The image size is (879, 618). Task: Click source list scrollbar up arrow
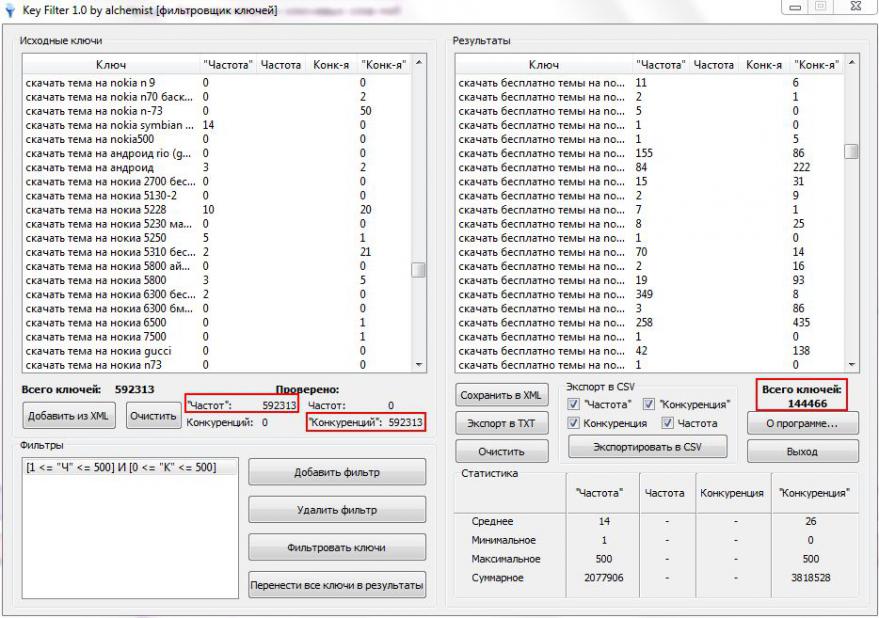tap(418, 62)
